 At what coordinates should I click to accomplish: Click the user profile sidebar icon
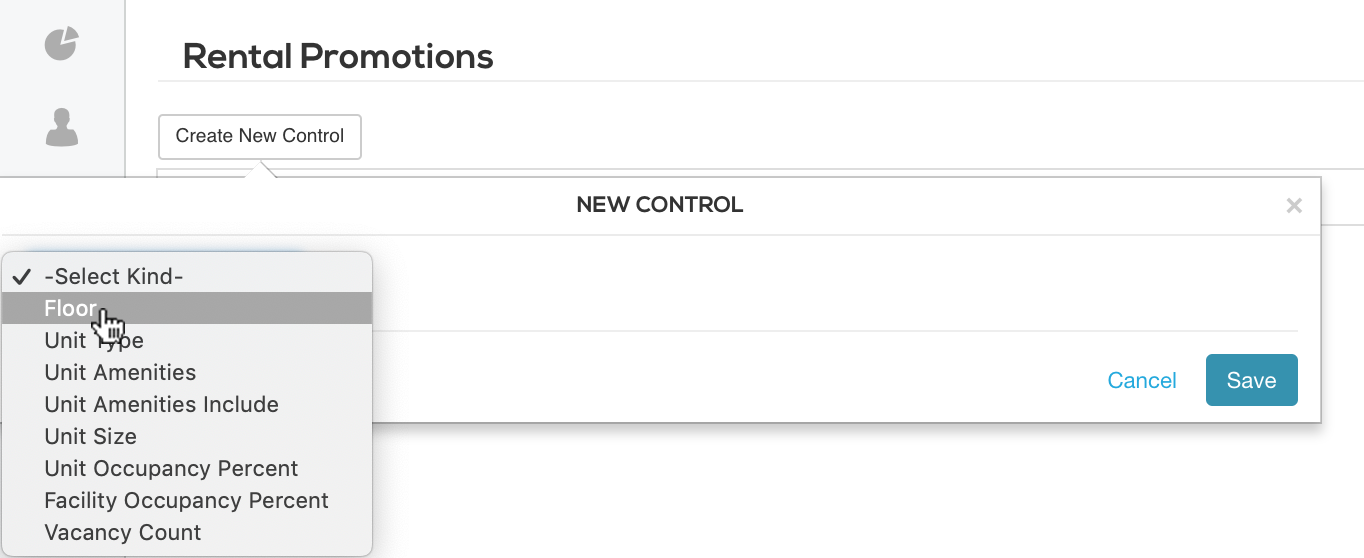pyautogui.click(x=61, y=128)
